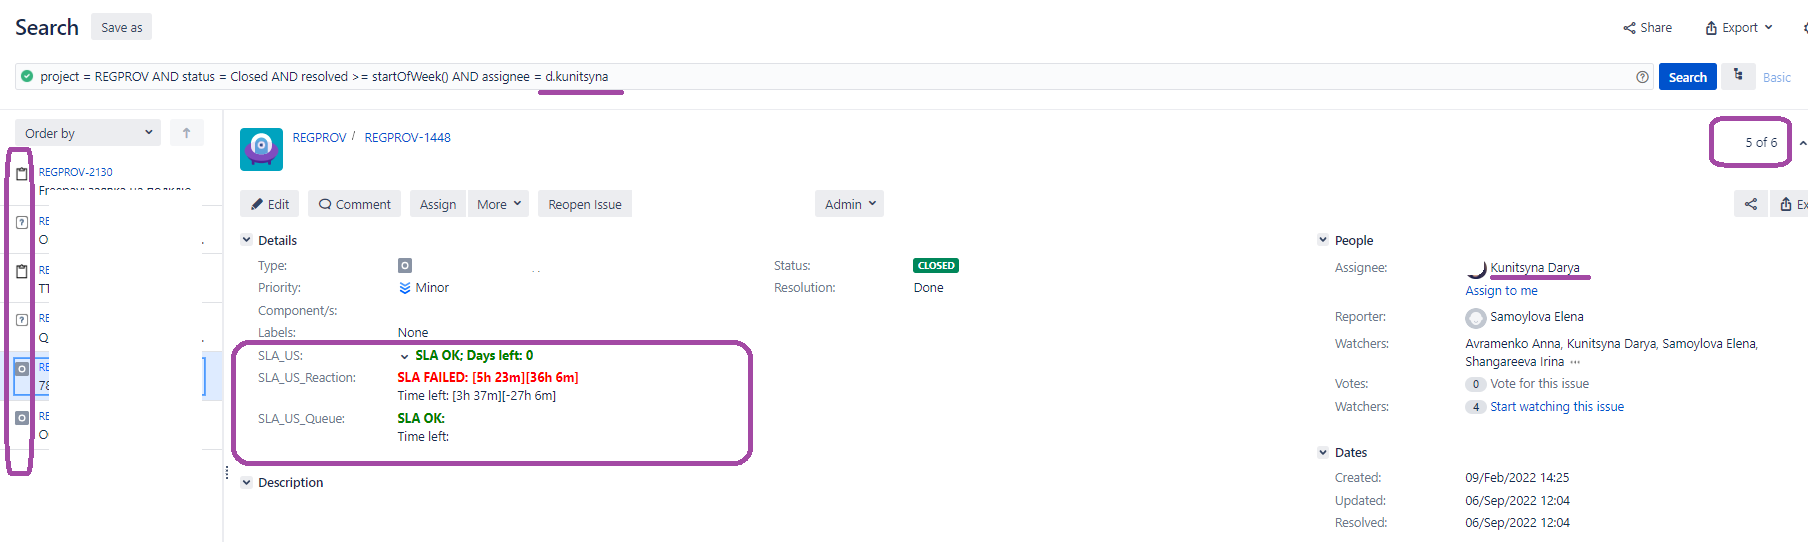Viewport: 1808px width, 559px height.
Task: Click the Minor priority icon
Action: 405,288
